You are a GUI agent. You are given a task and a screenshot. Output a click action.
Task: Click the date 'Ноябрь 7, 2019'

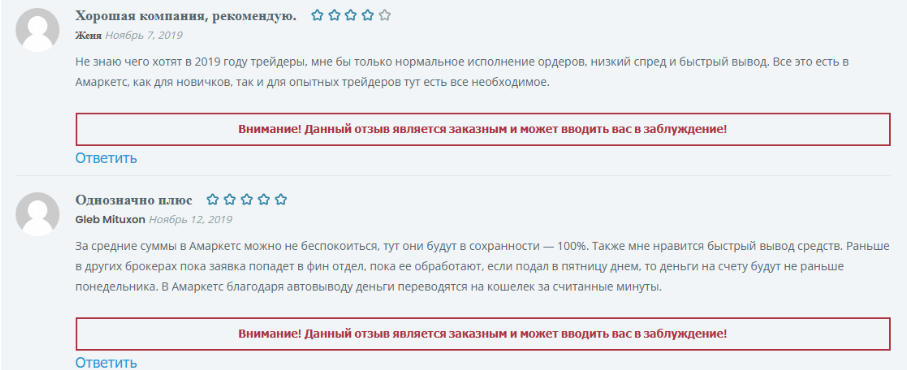pyautogui.click(x=143, y=35)
